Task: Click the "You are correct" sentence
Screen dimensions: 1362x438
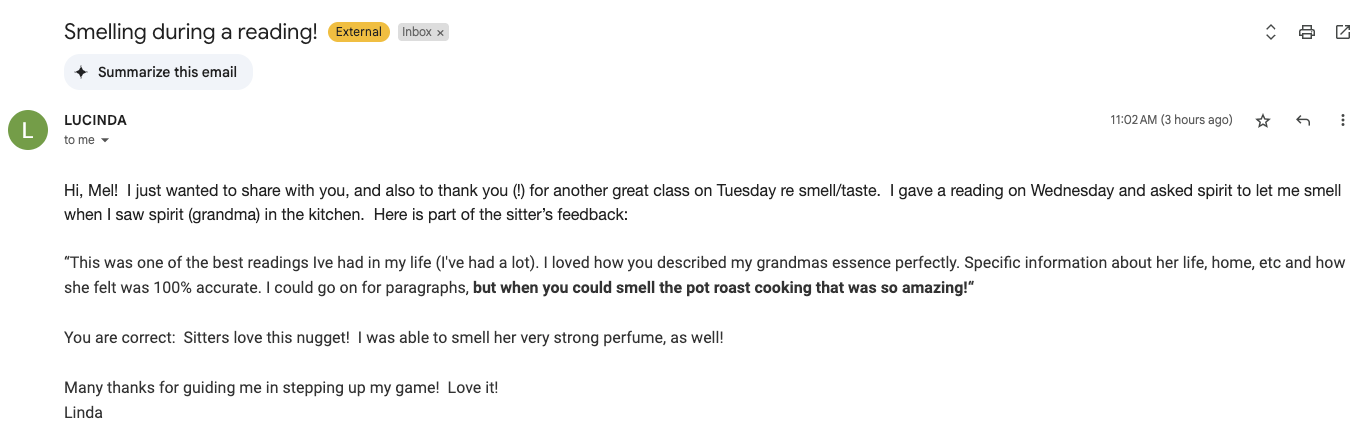Action: click(x=393, y=338)
